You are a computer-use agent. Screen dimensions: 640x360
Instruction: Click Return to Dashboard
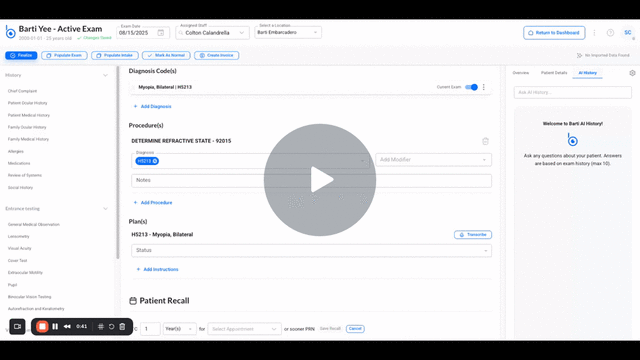(x=554, y=33)
